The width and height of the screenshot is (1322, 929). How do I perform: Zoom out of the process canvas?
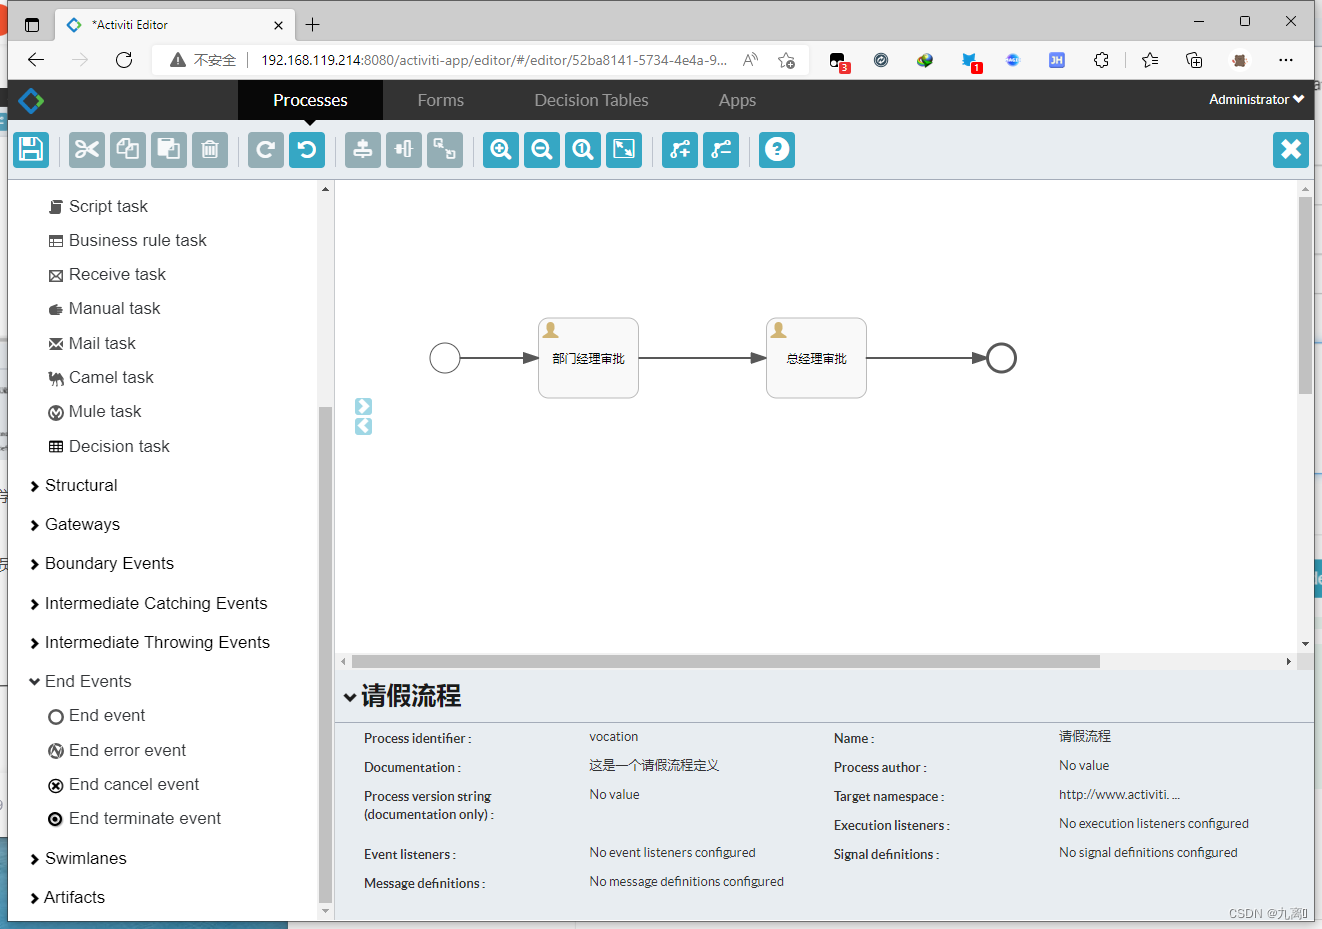(542, 150)
